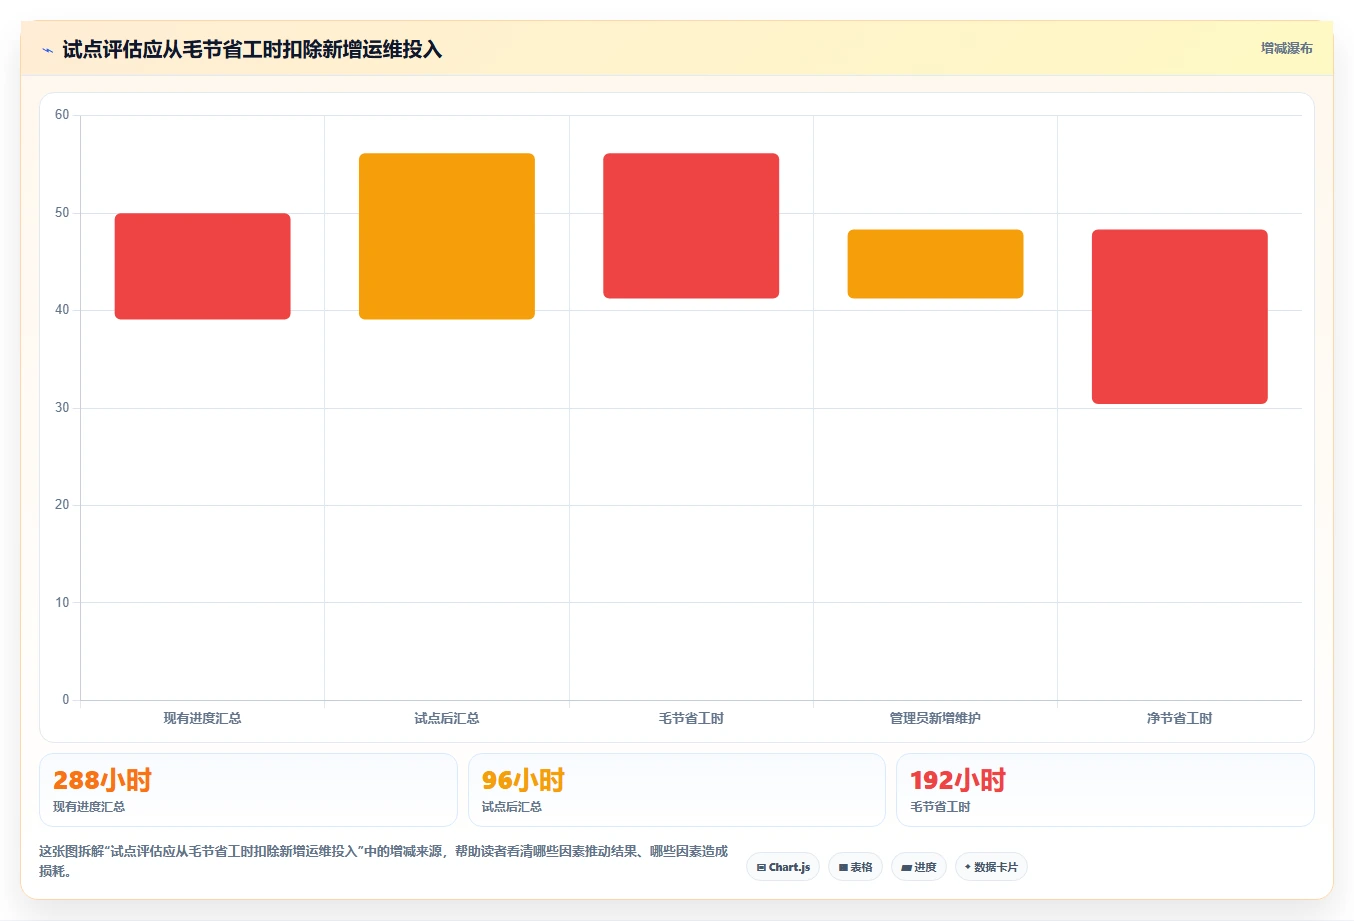
Task: Click the orange 管理员新增维护 bar
Action: coord(935,264)
